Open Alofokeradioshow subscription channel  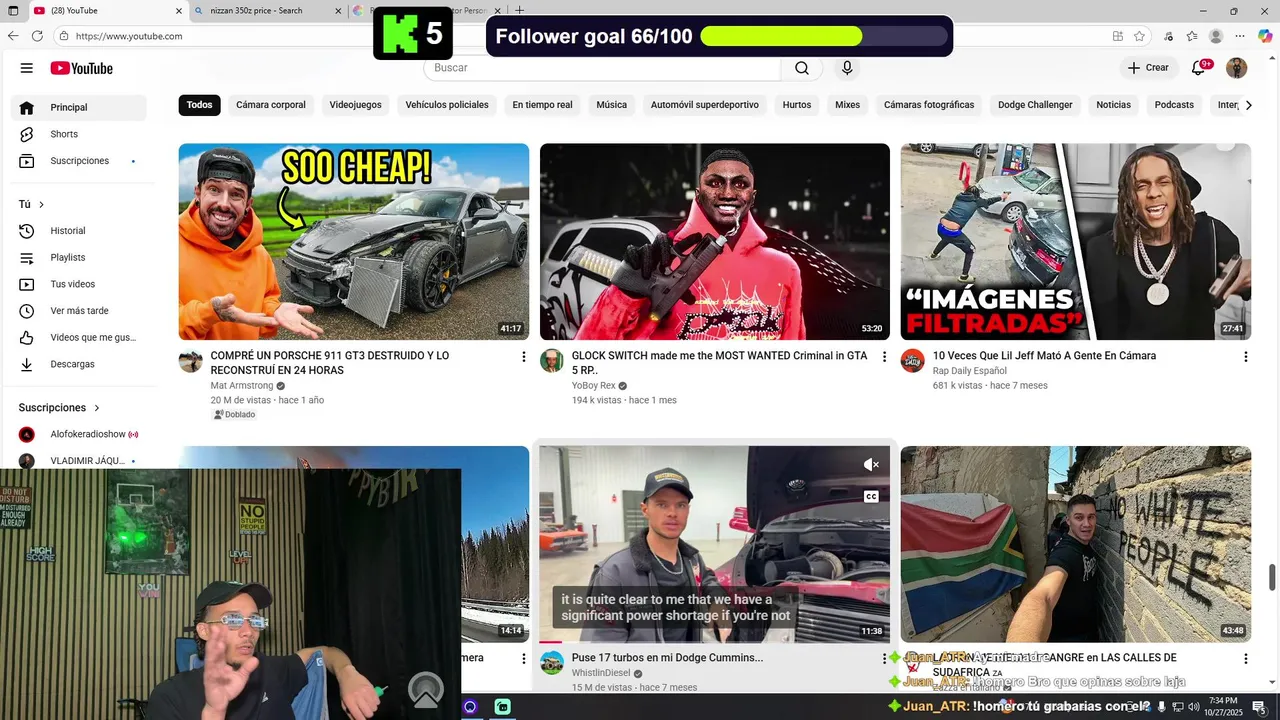[x=79, y=434]
